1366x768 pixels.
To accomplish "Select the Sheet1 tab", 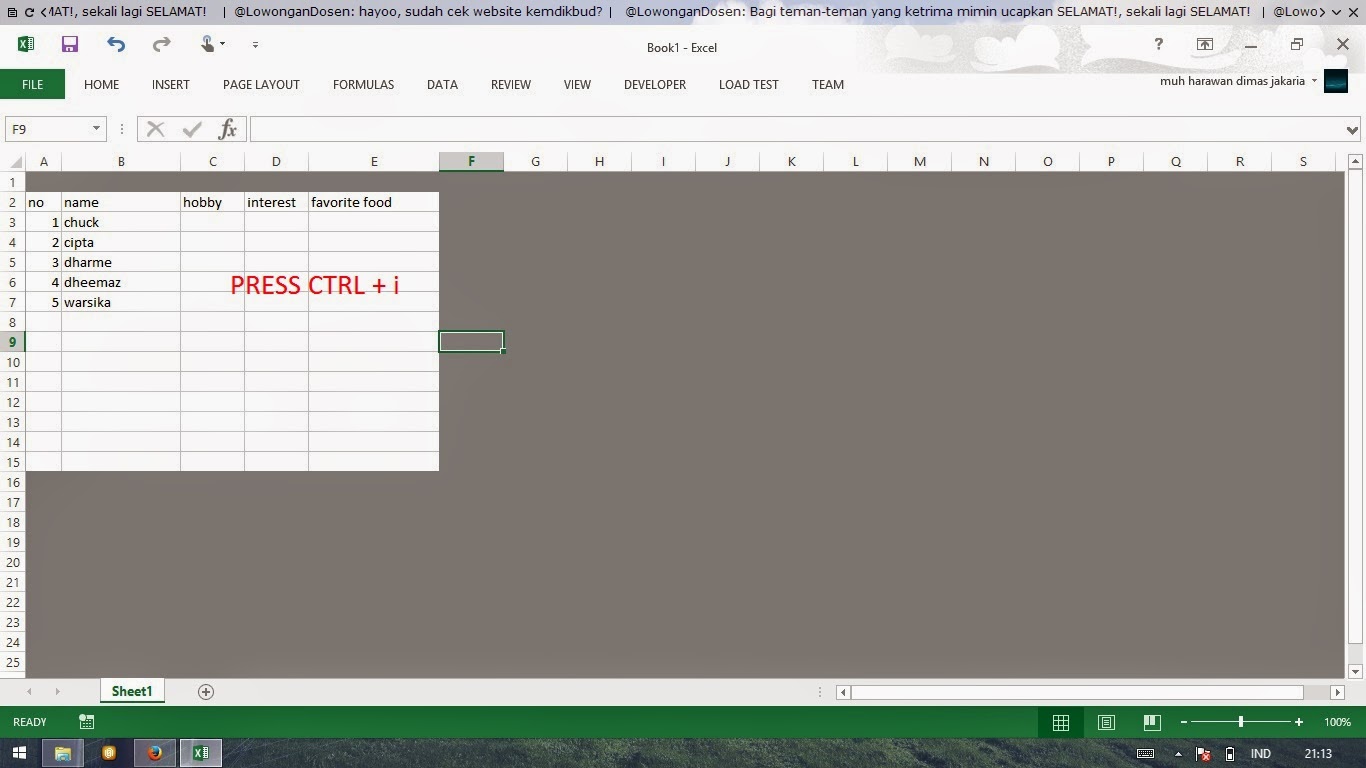I will 131,691.
